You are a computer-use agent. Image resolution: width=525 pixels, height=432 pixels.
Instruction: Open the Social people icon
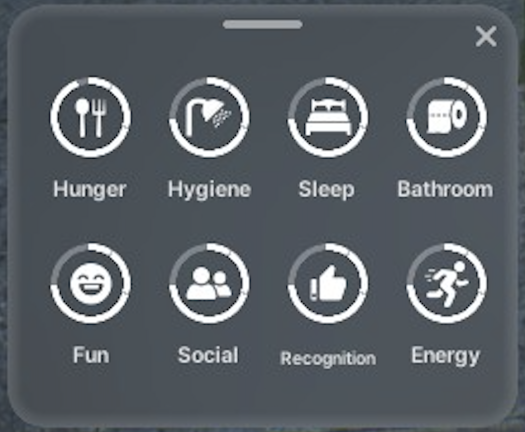209,283
